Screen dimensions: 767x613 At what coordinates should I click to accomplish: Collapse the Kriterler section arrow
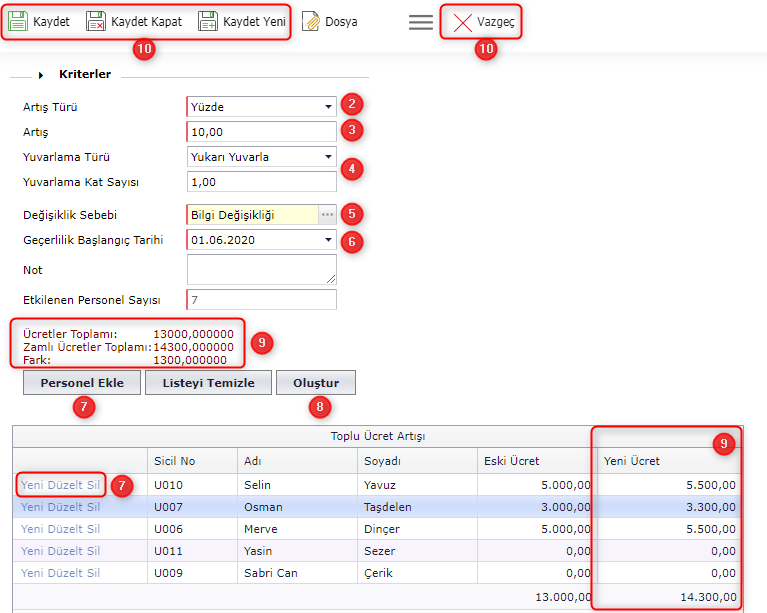(42, 75)
